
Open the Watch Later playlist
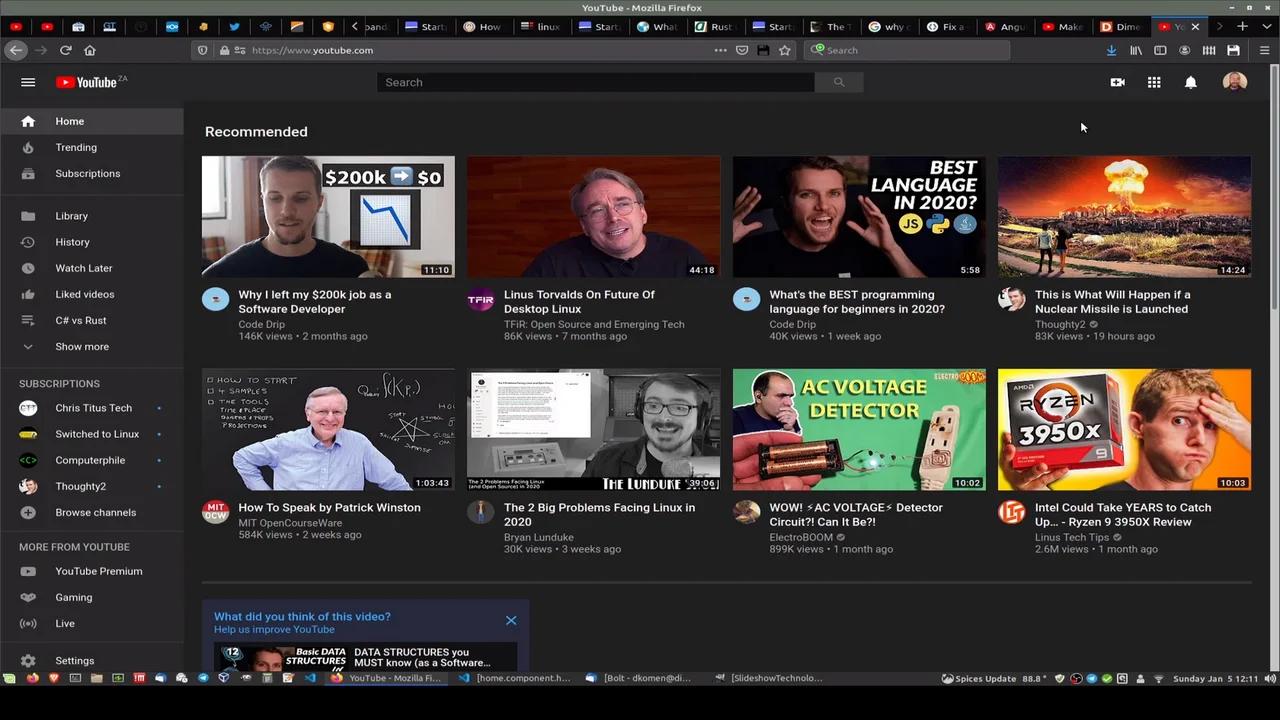[83, 268]
